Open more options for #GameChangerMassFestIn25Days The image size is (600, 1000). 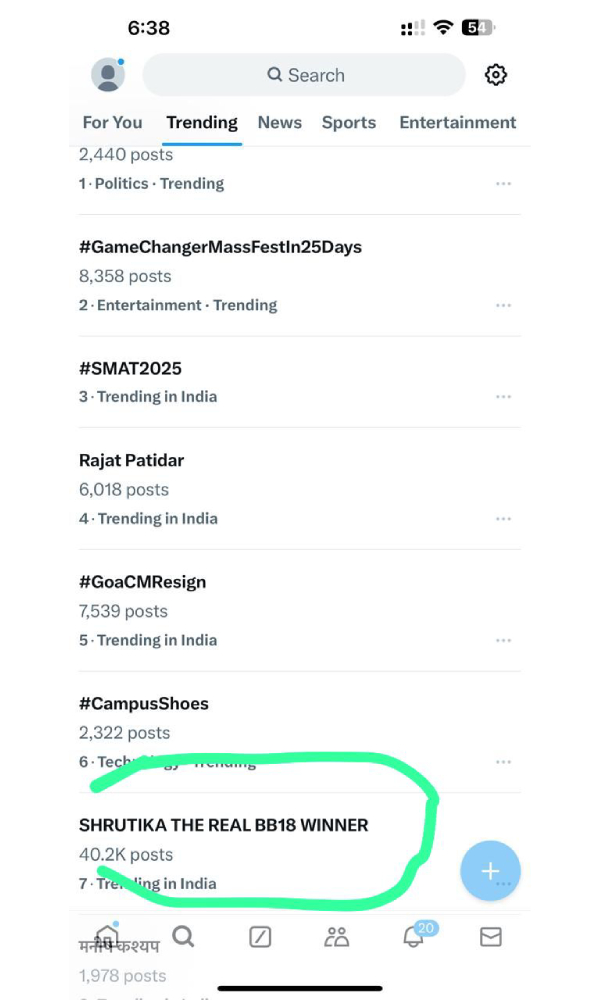(503, 306)
